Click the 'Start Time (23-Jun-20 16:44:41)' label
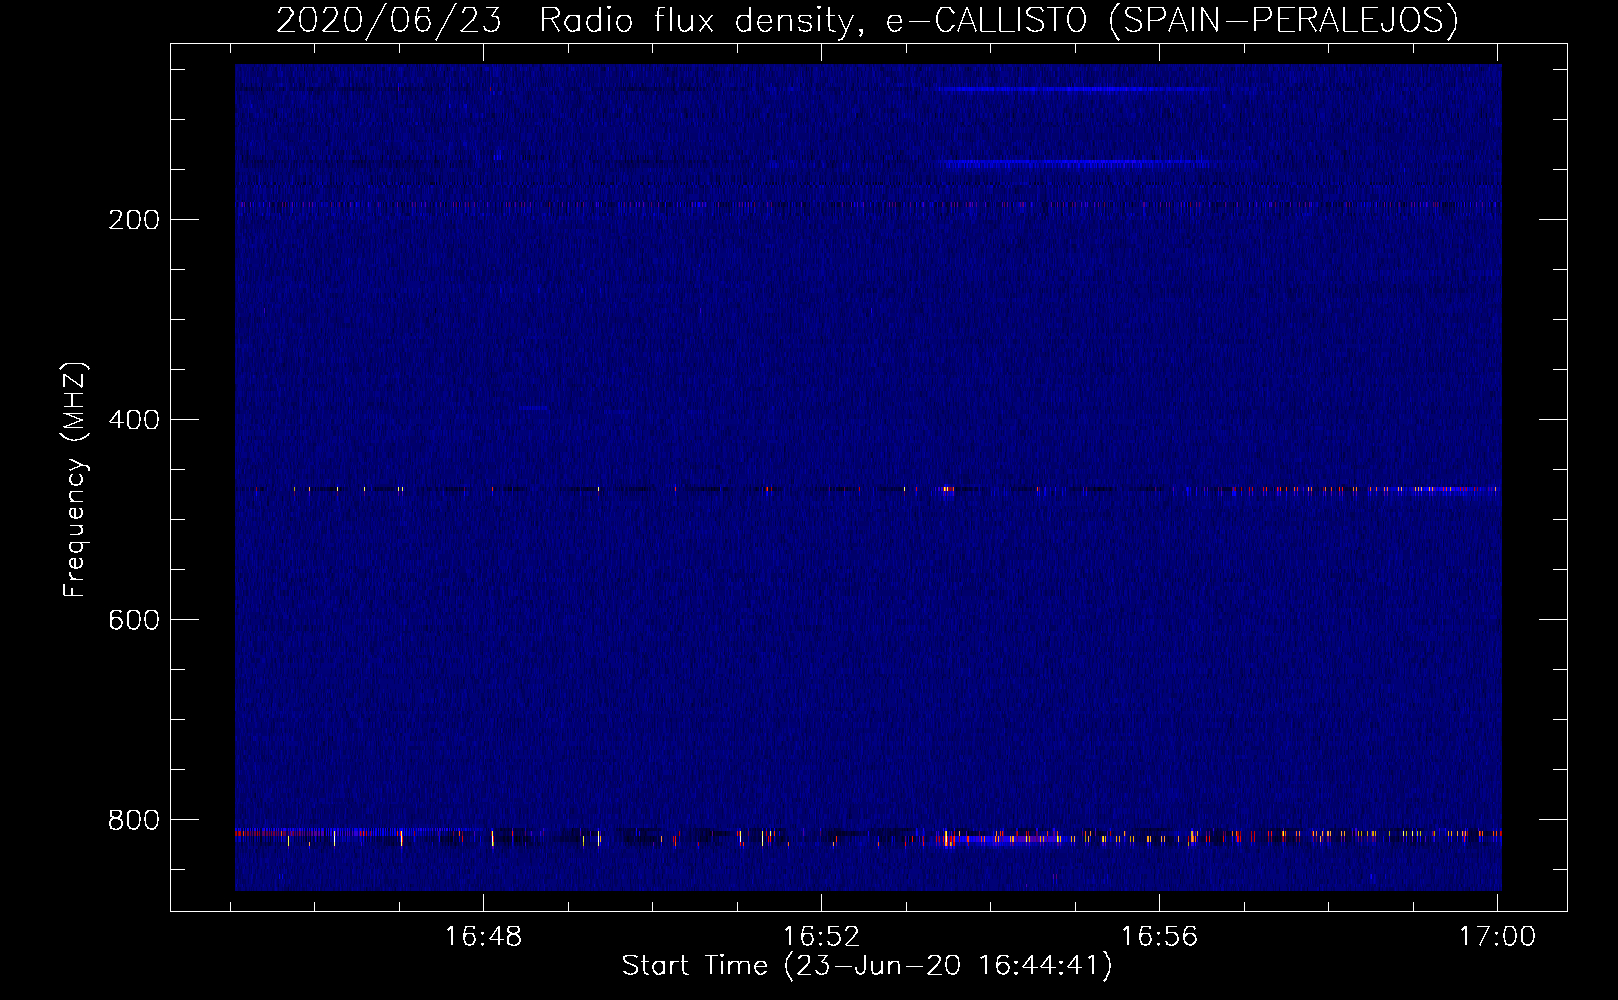The height and width of the screenshot is (1000, 1618). 867,966
